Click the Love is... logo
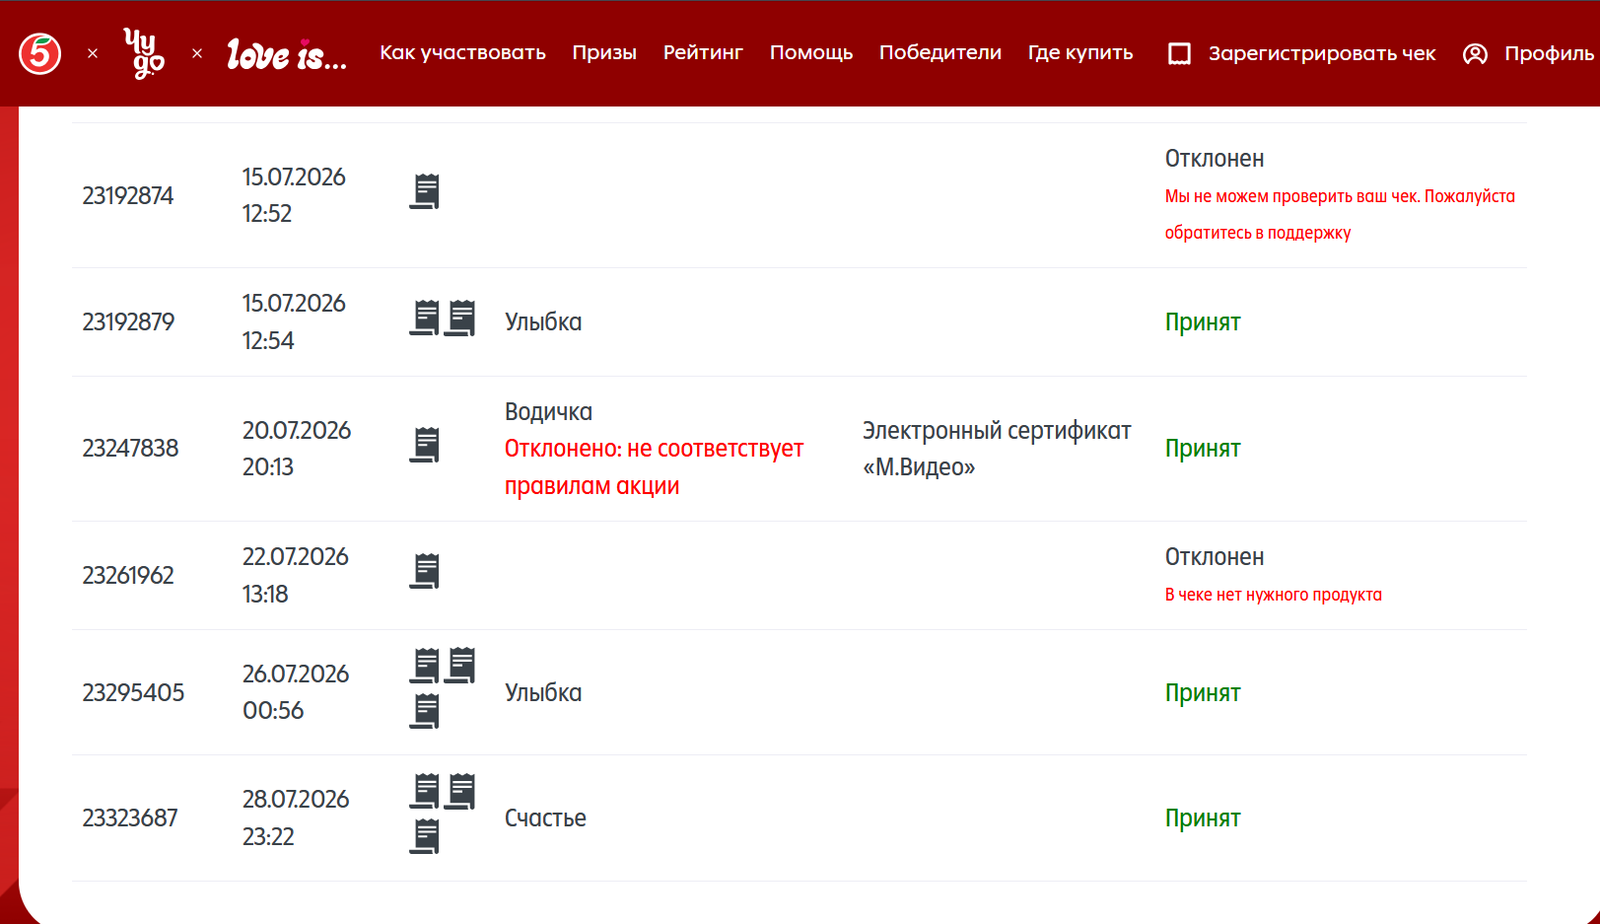Screen dimensions: 1600x924 point(287,54)
